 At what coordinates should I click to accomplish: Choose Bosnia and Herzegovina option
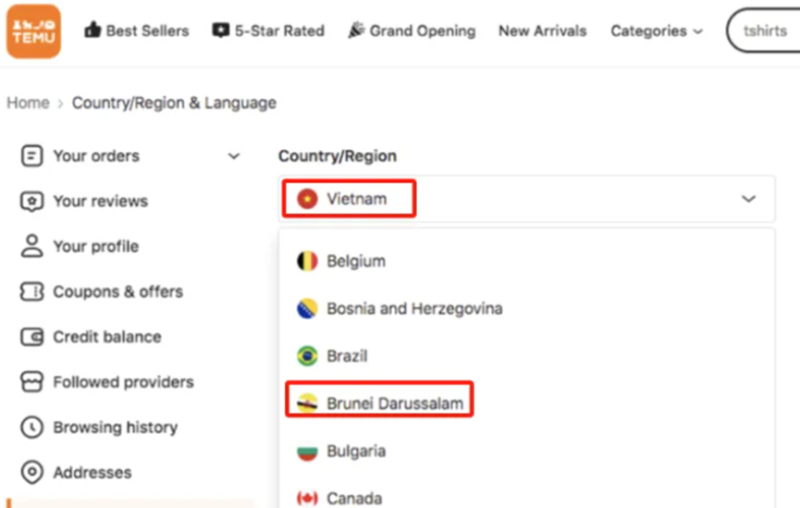(x=414, y=309)
